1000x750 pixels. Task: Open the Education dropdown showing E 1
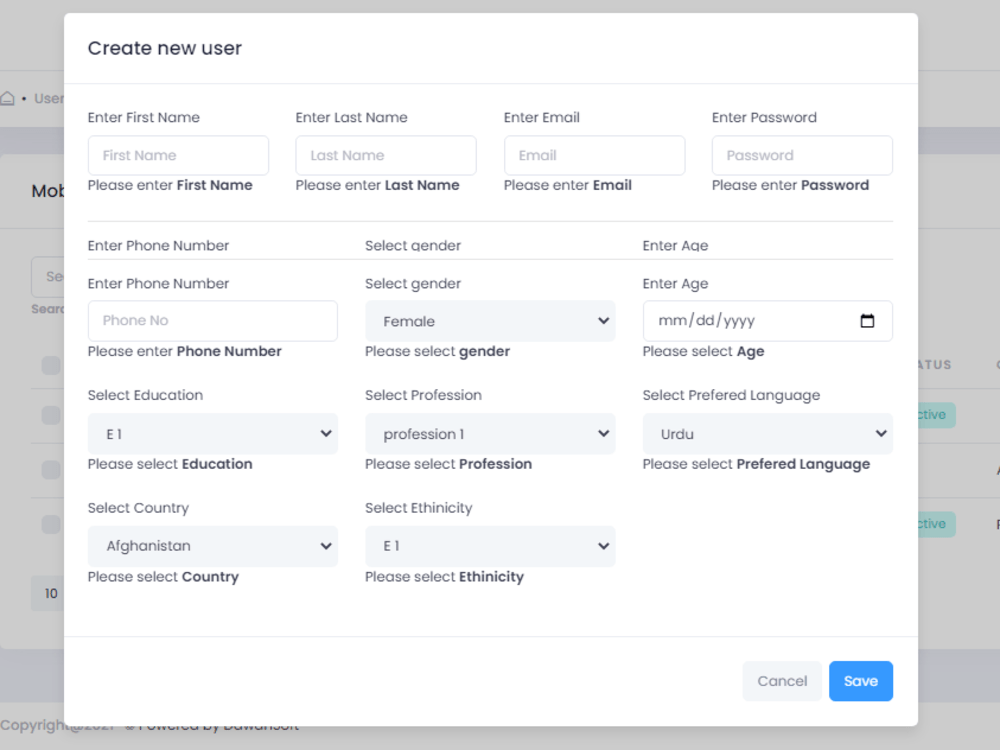click(x=212, y=433)
